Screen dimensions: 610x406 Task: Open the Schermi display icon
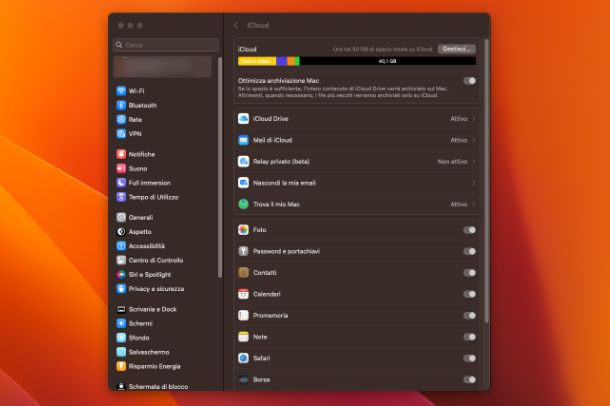pyautogui.click(x=121, y=324)
